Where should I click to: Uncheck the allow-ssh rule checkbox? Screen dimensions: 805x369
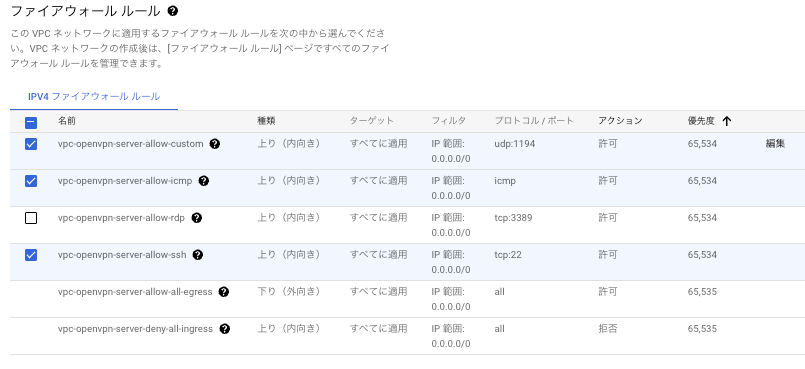click(31, 255)
